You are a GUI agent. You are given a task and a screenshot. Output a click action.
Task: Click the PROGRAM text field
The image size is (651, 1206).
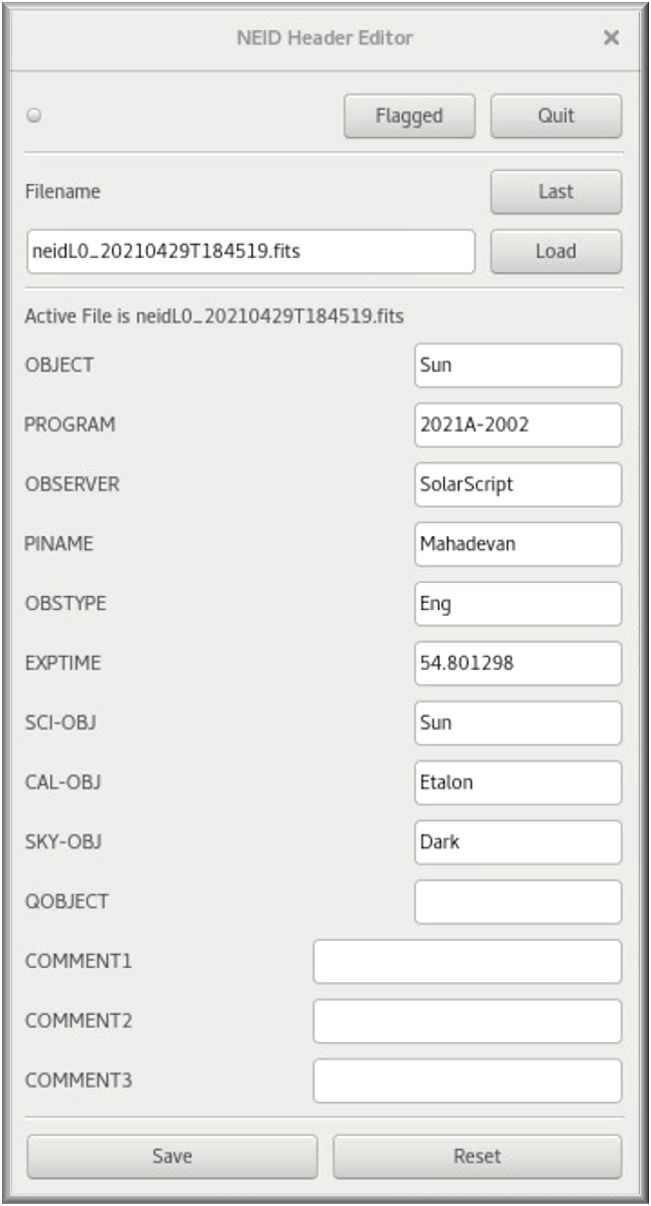pos(517,425)
